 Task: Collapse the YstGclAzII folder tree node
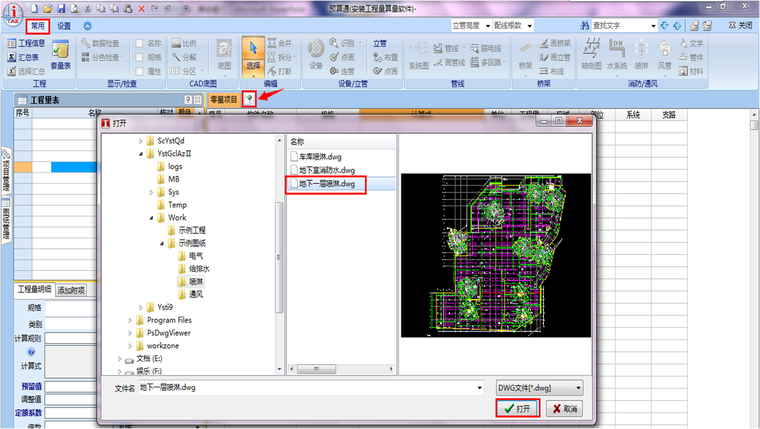[141, 154]
